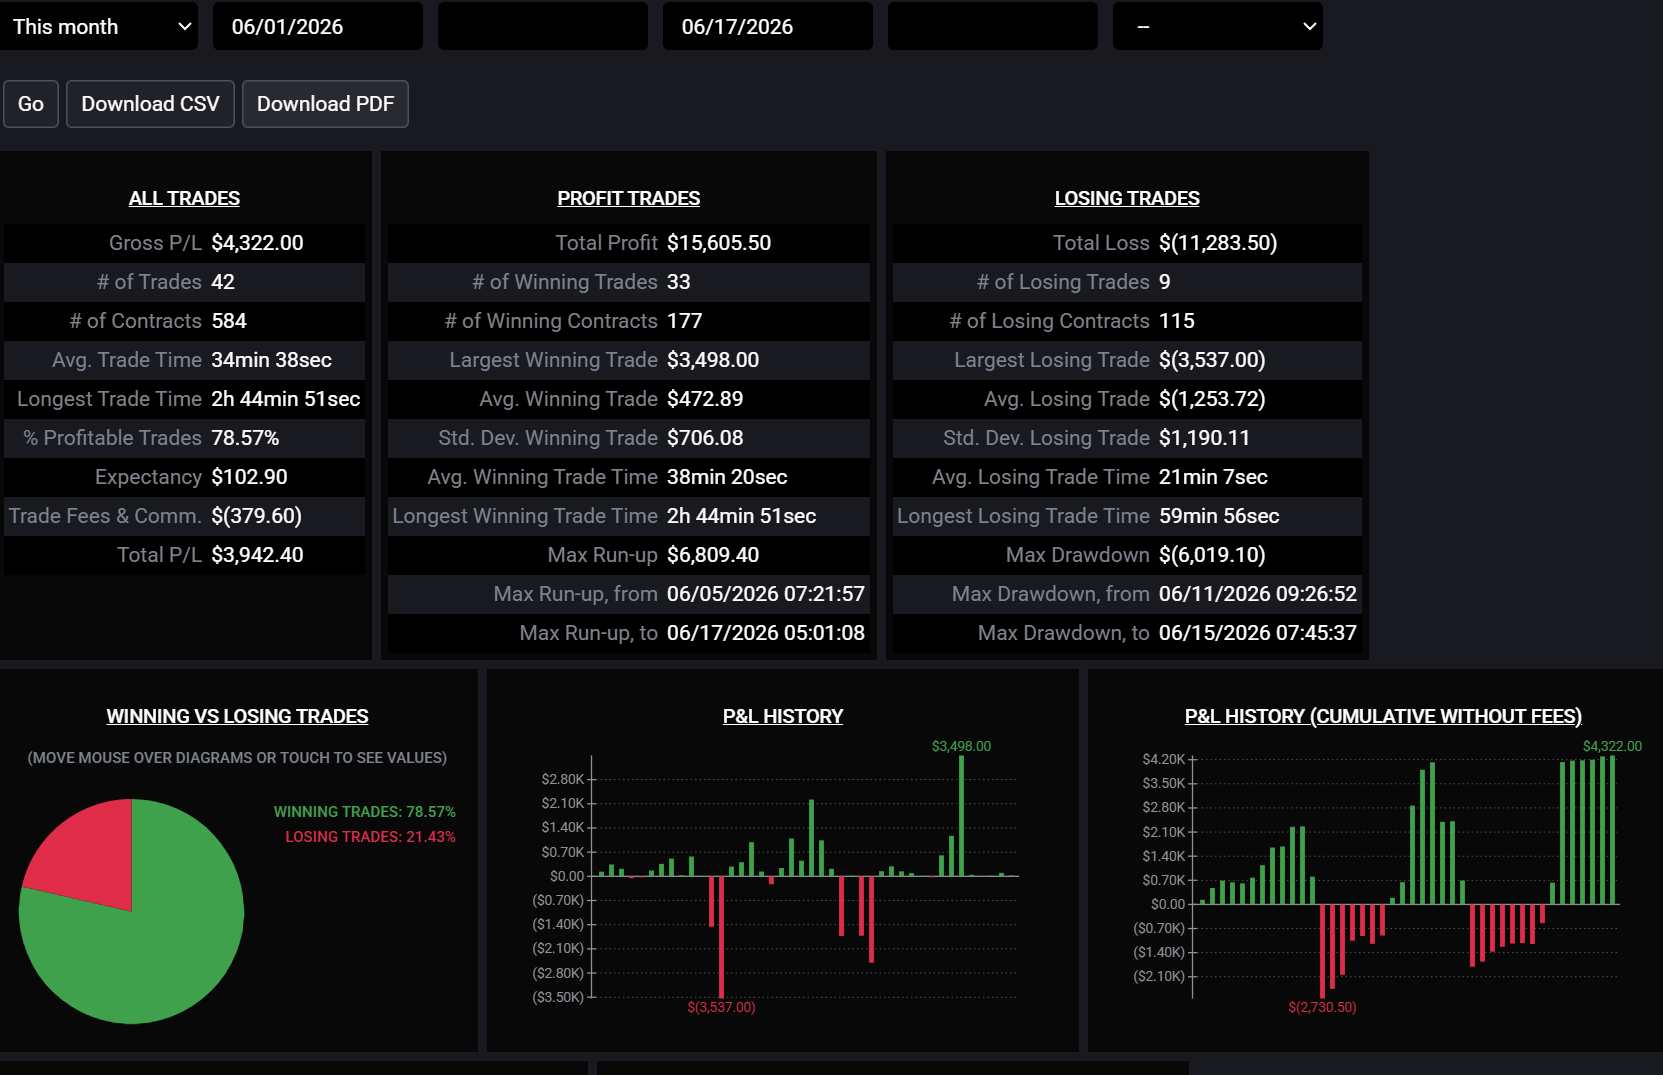
Task: Click Trade Fees & Comm. value $(379.60)
Action: point(256,516)
